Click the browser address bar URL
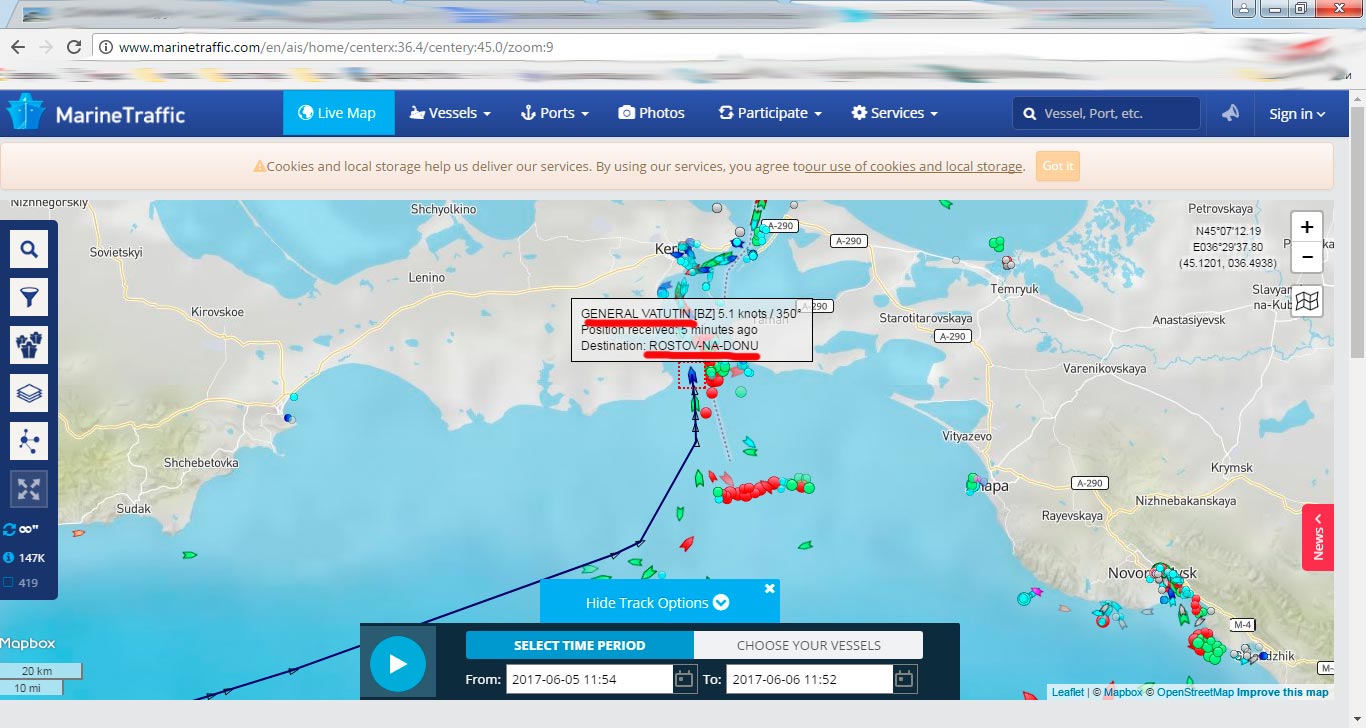Screen dimensions: 1366x728 [335, 47]
